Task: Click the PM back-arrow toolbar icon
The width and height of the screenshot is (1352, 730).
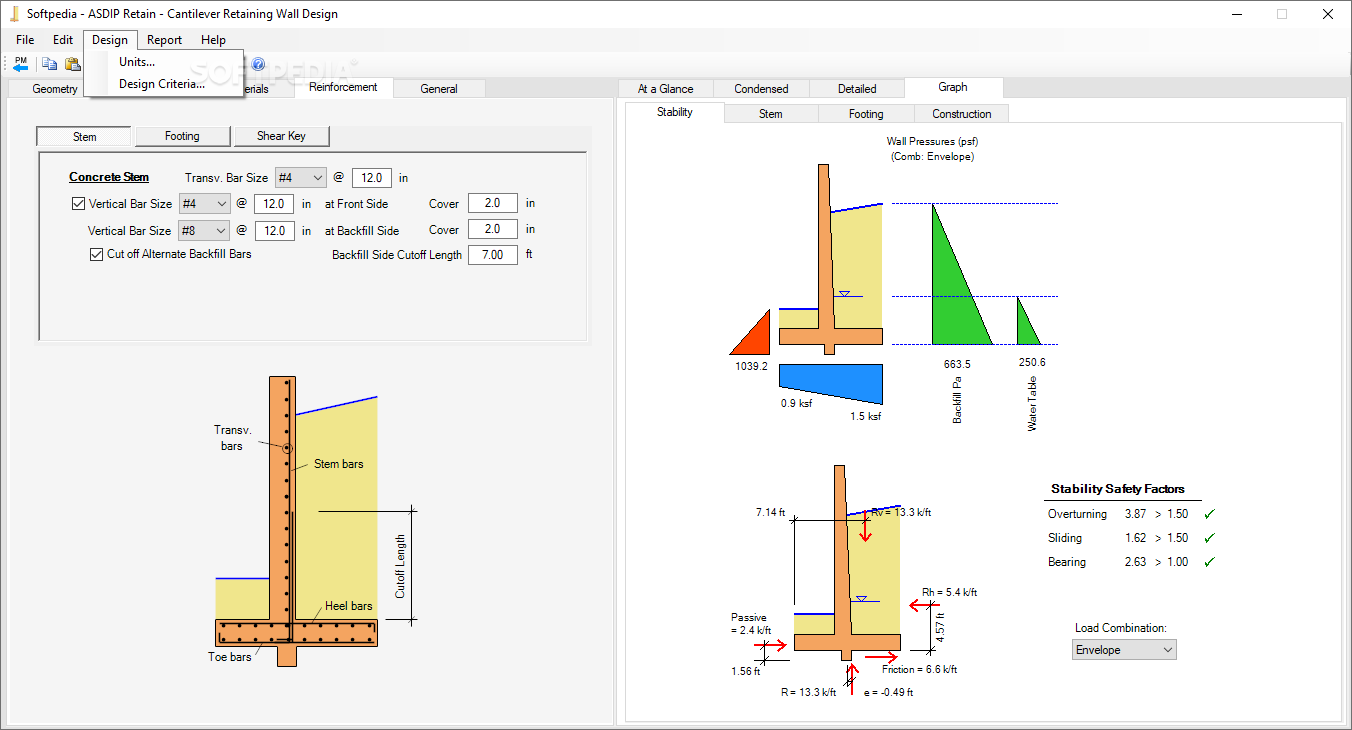Action: pos(20,64)
